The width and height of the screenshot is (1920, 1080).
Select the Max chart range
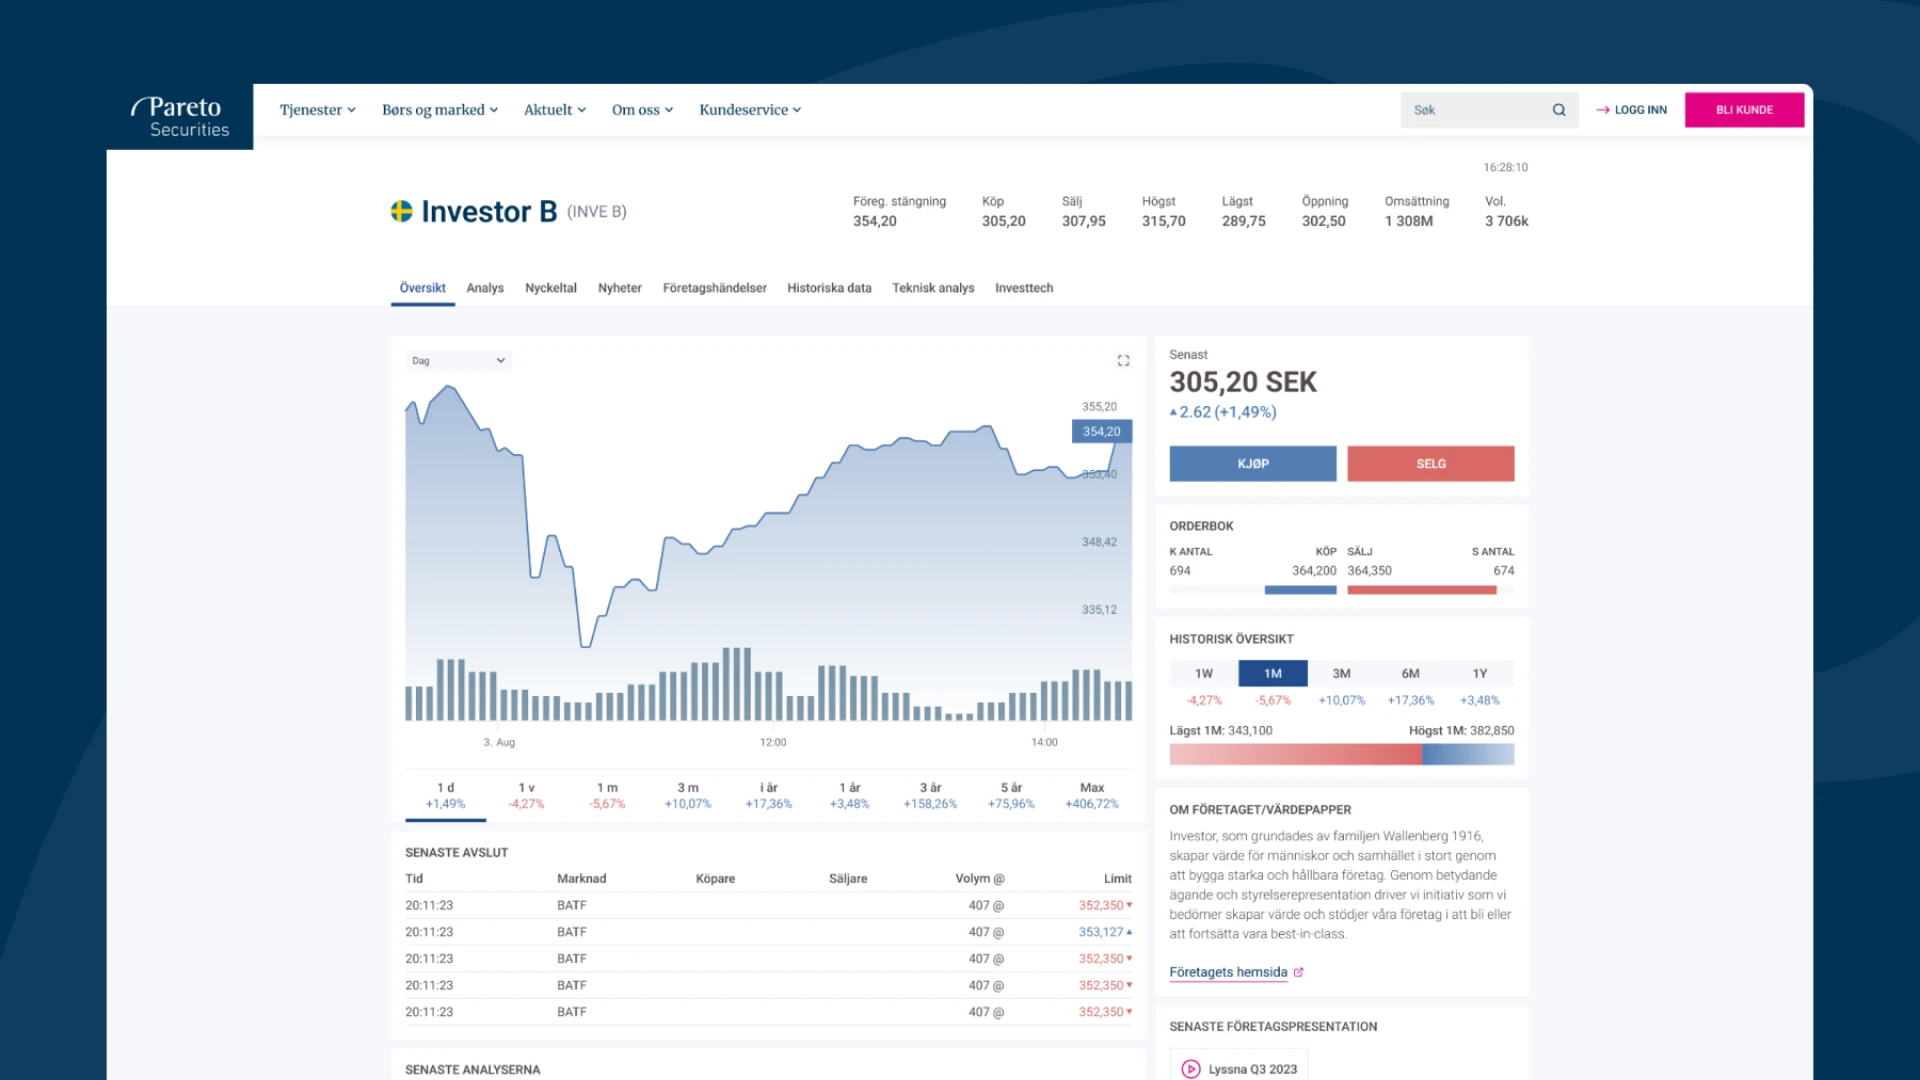pos(1092,795)
